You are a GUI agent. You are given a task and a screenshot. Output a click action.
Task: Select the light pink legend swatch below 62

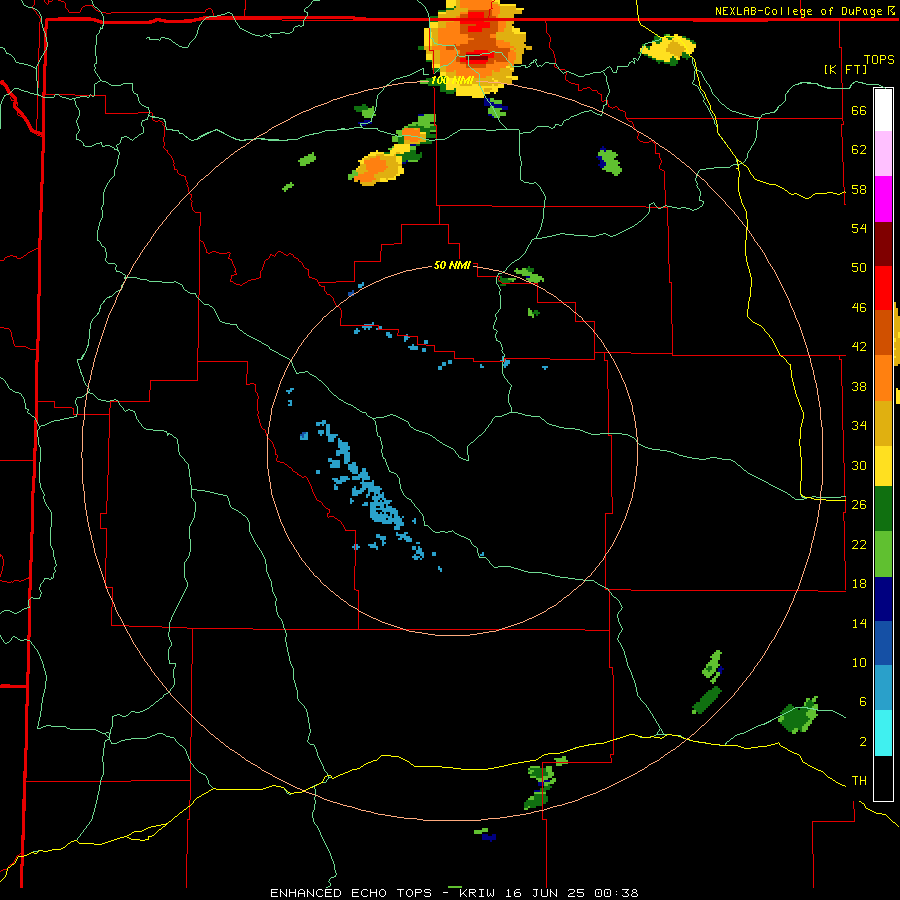pyautogui.click(x=883, y=153)
